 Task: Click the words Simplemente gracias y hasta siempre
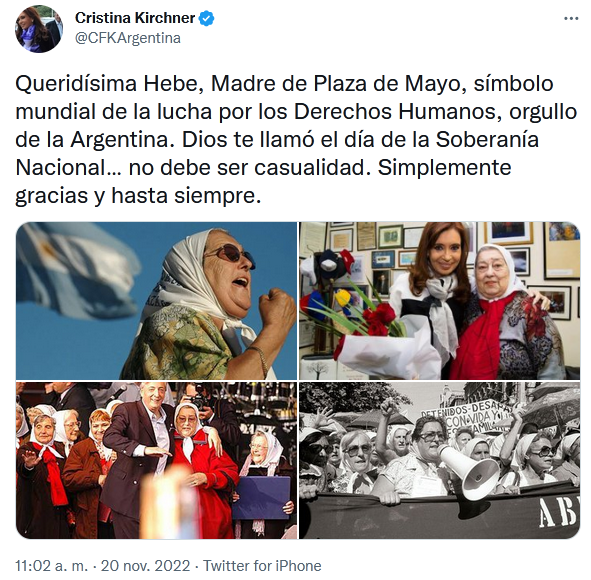point(264,181)
